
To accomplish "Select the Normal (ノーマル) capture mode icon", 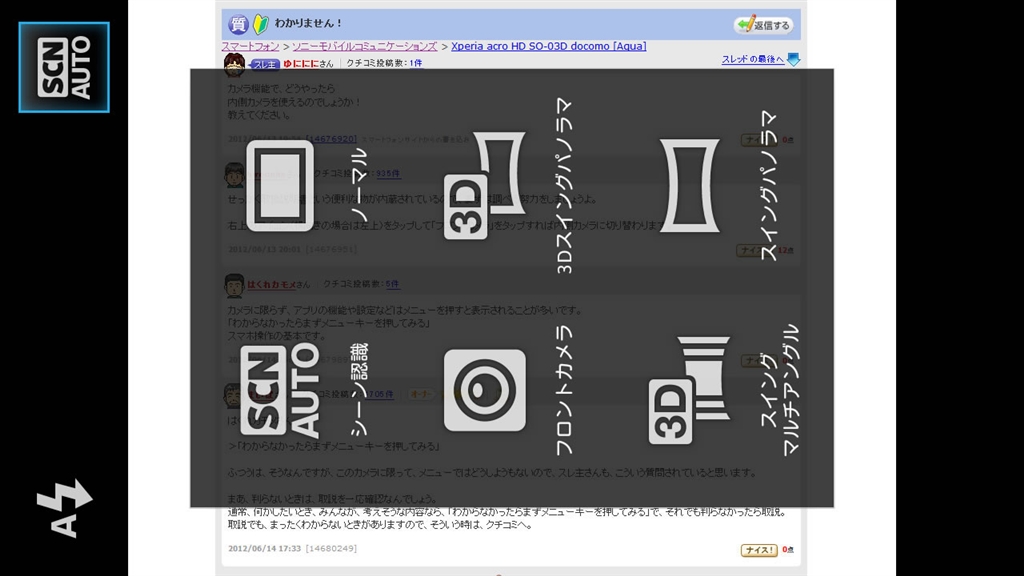I will 280,185.
